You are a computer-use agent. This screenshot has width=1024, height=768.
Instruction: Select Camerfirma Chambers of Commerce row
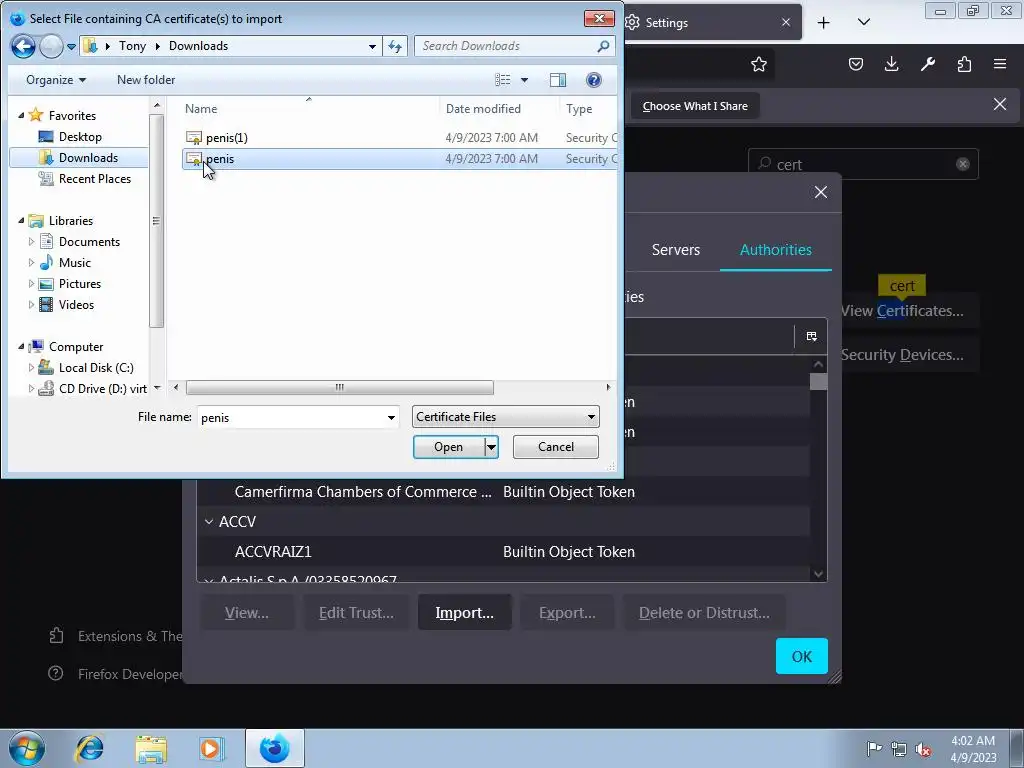[504, 492]
